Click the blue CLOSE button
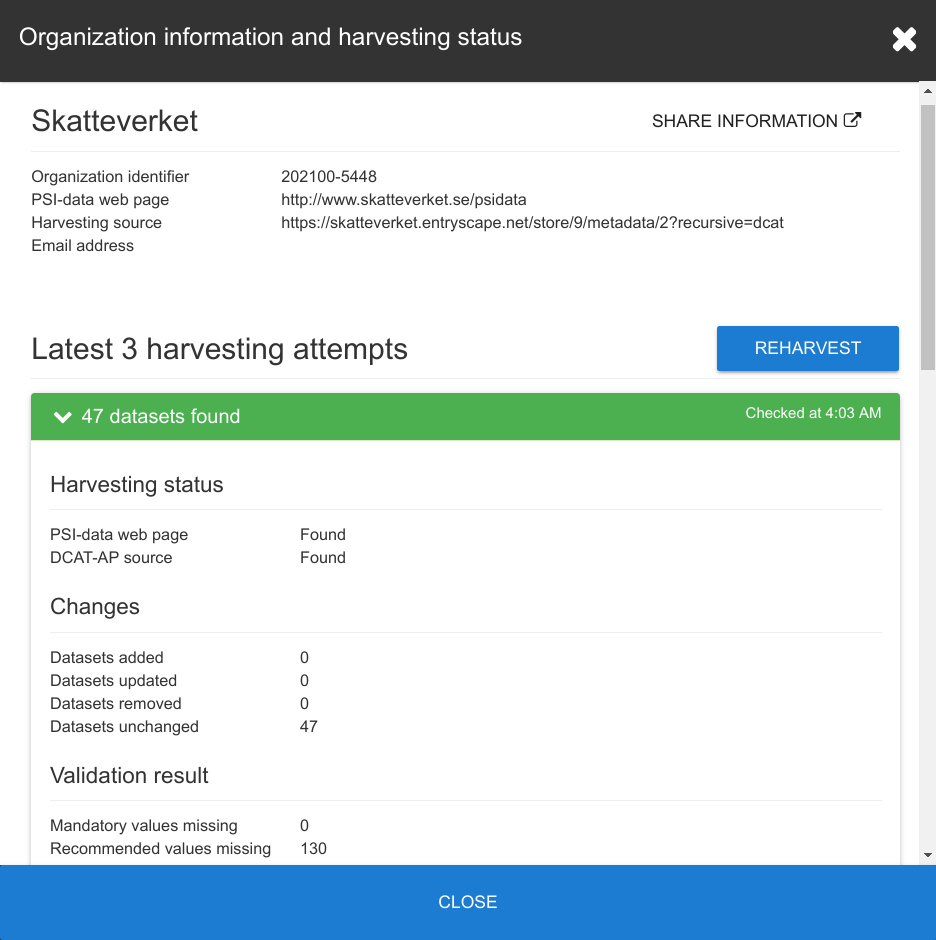 [468, 902]
